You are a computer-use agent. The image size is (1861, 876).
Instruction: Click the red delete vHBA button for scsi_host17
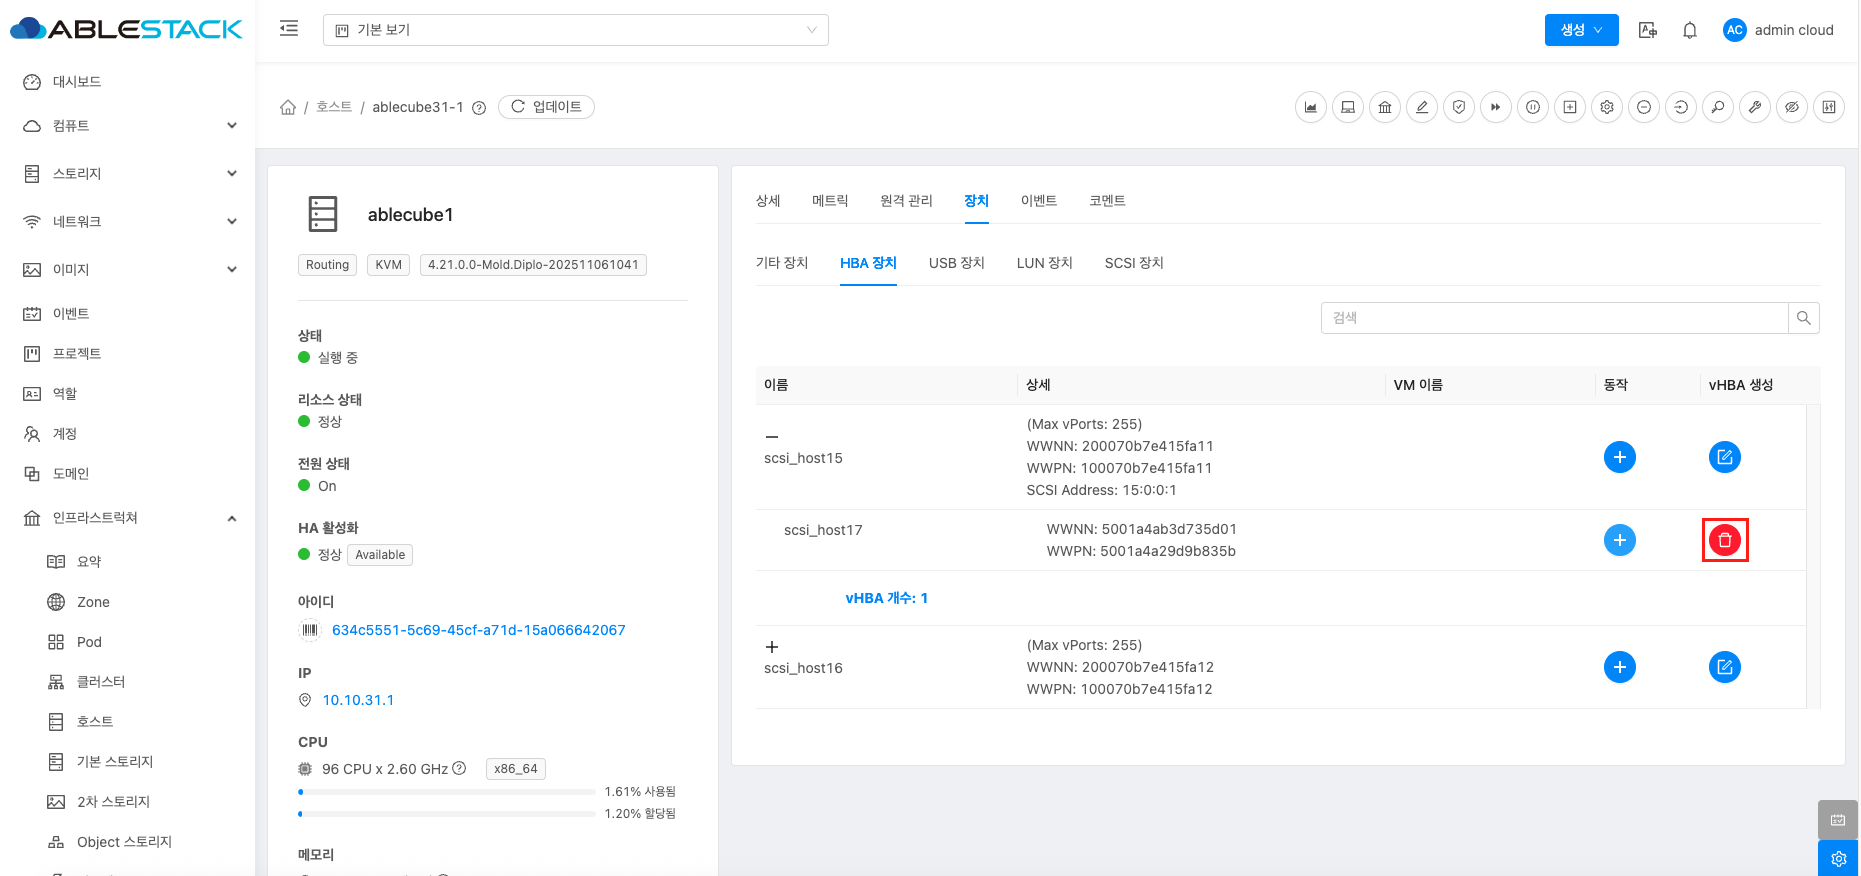tap(1724, 540)
